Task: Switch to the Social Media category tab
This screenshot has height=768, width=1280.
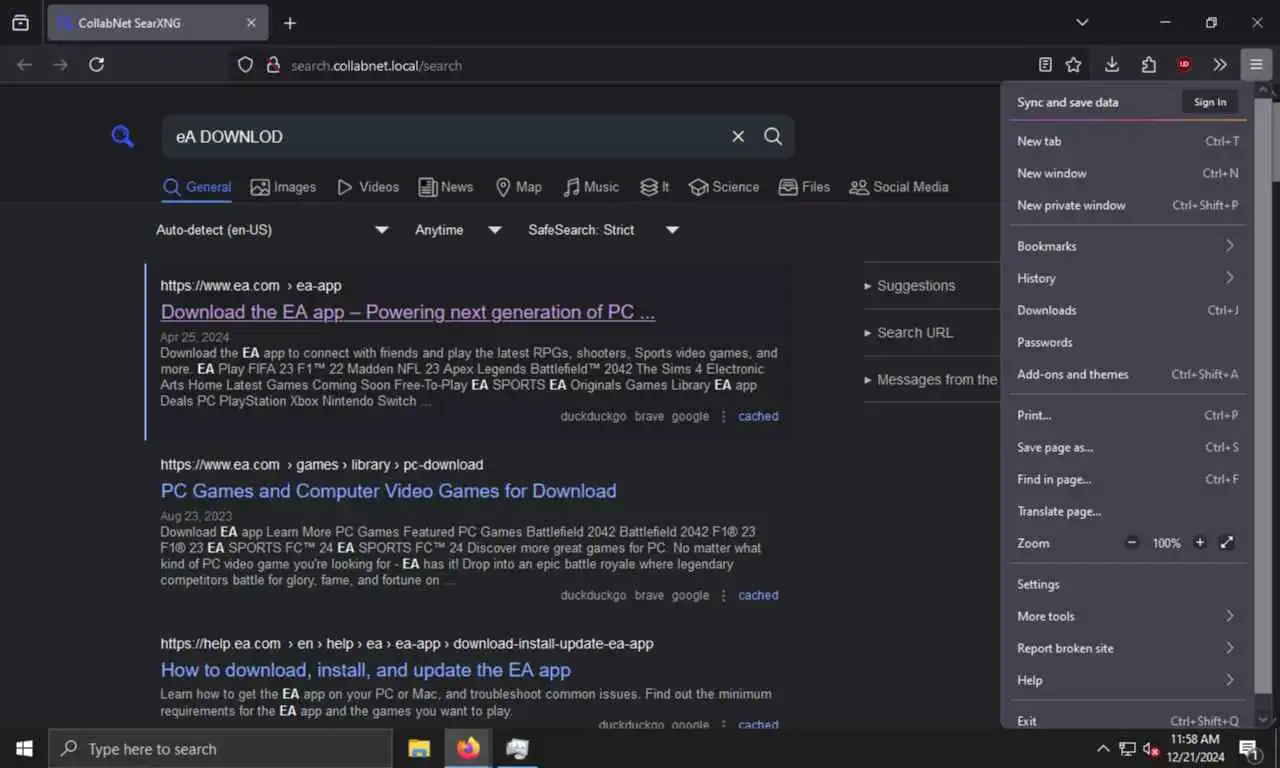Action: tap(899, 187)
